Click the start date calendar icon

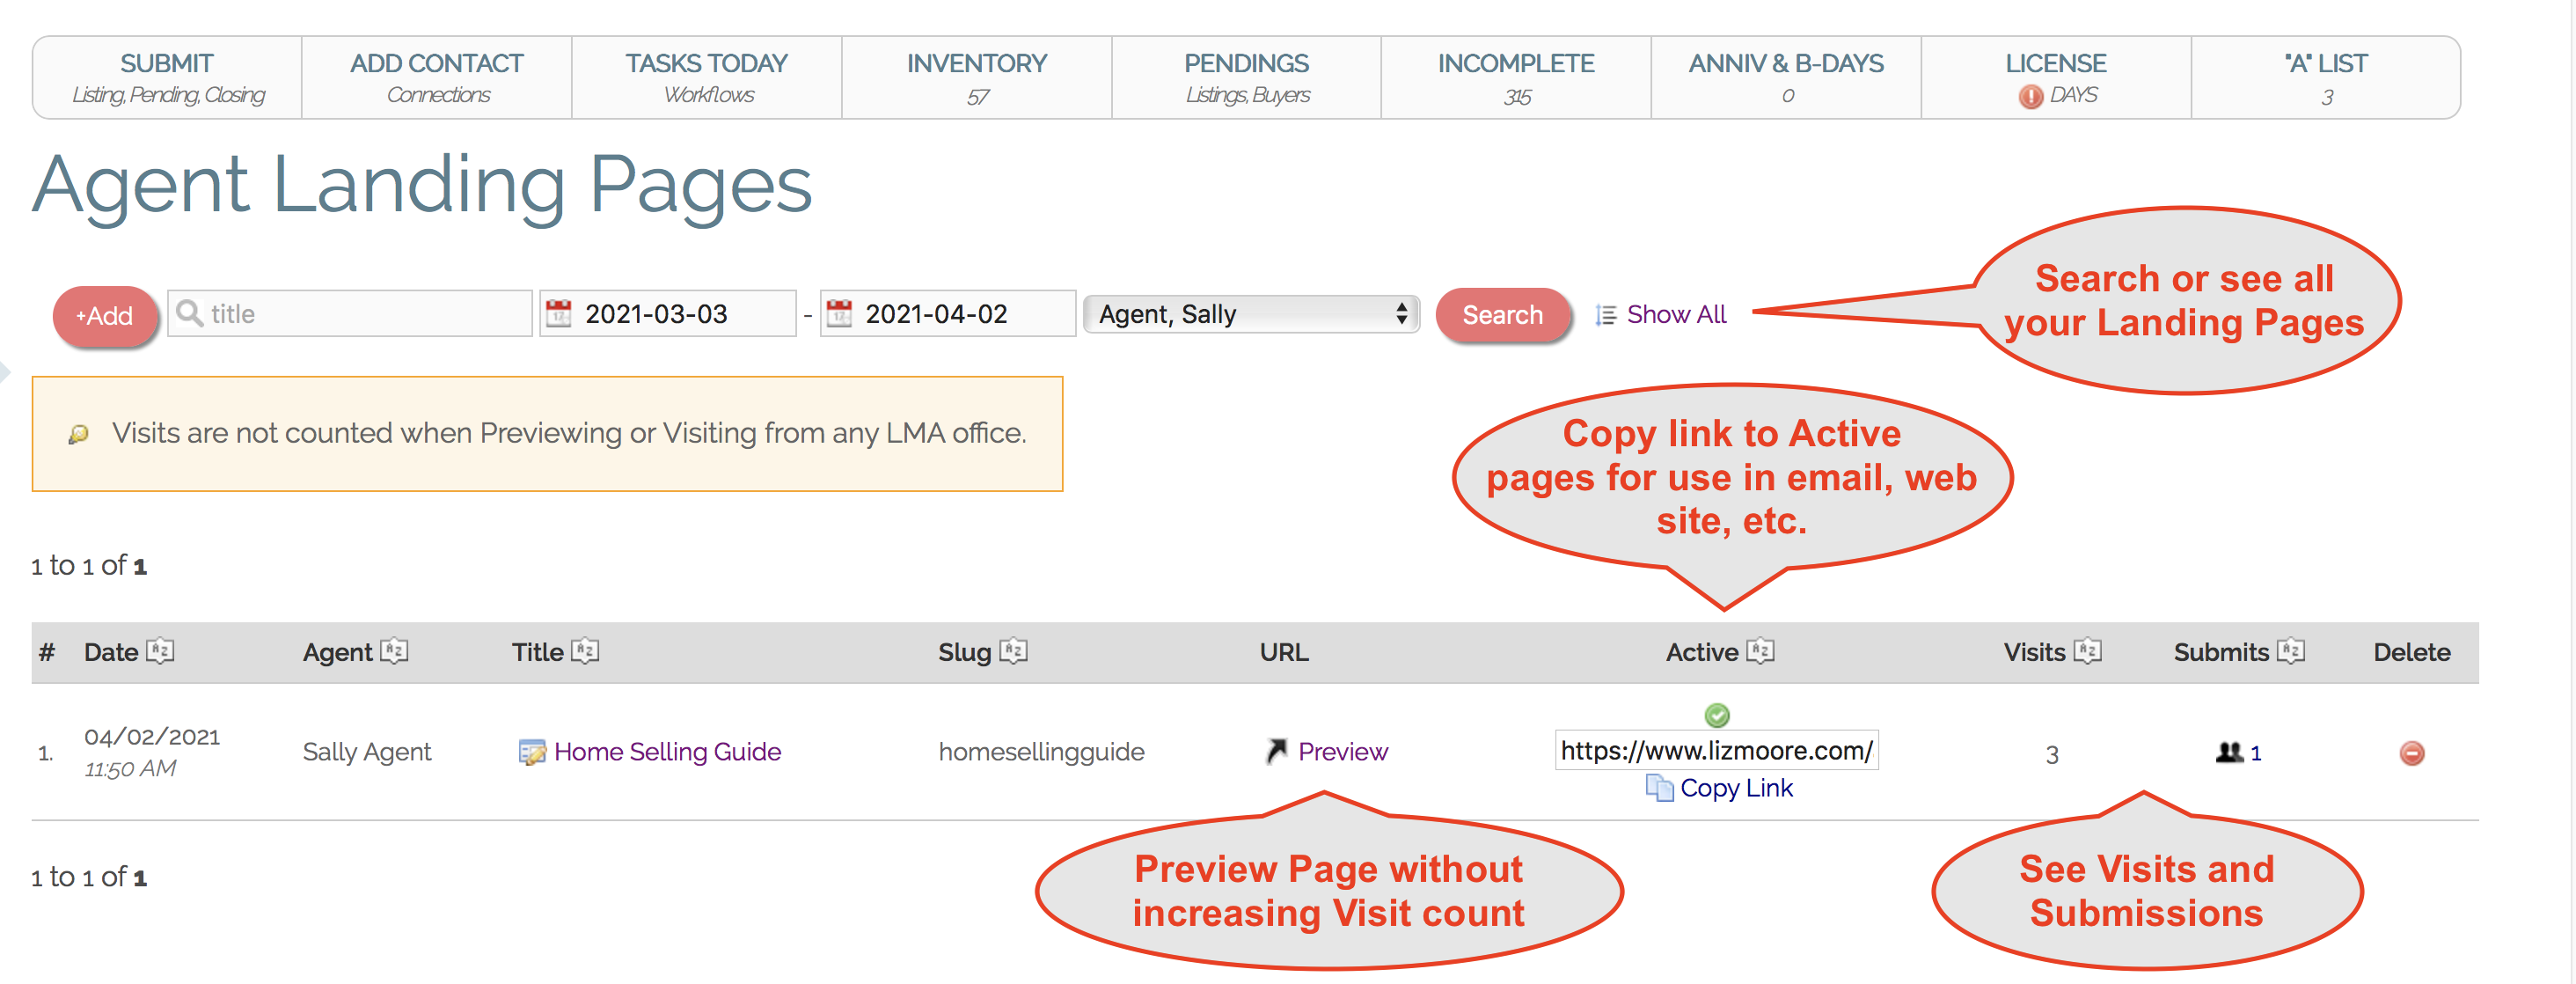558,314
